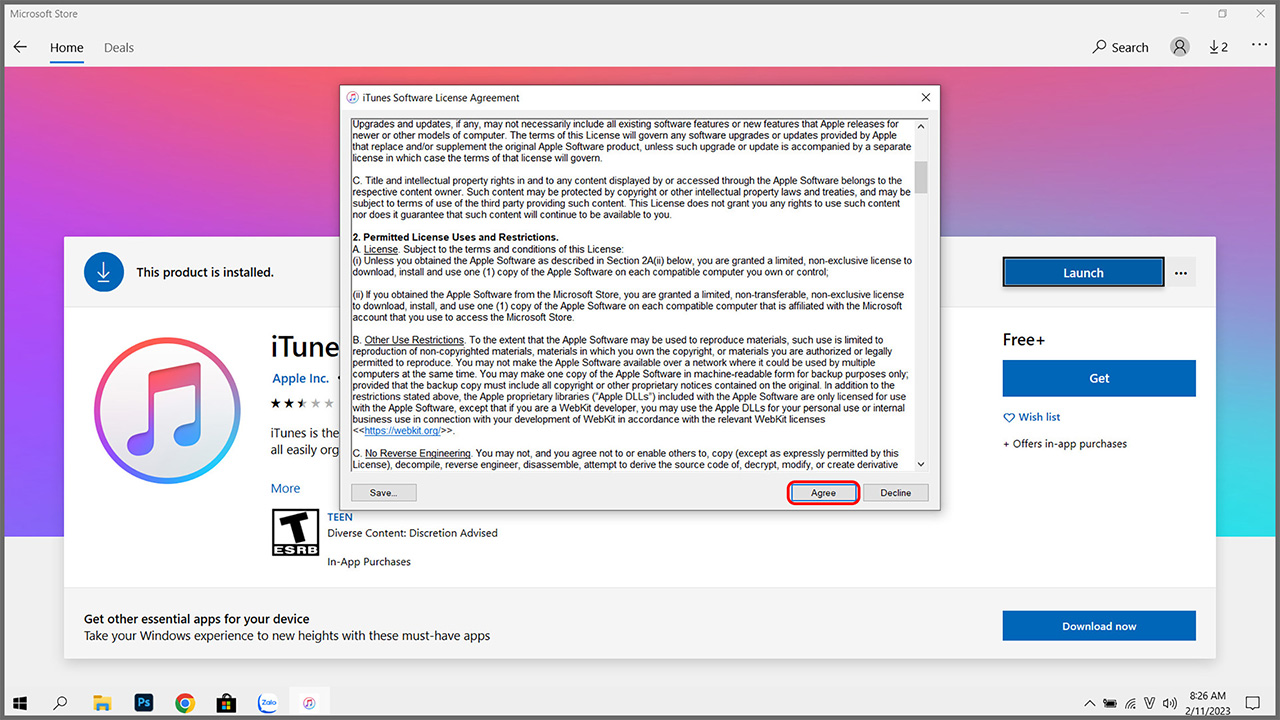Click the battery icon in system tray
Image resolution: width=1280 pixels, height=720 pixels.
coord(1110,703)
